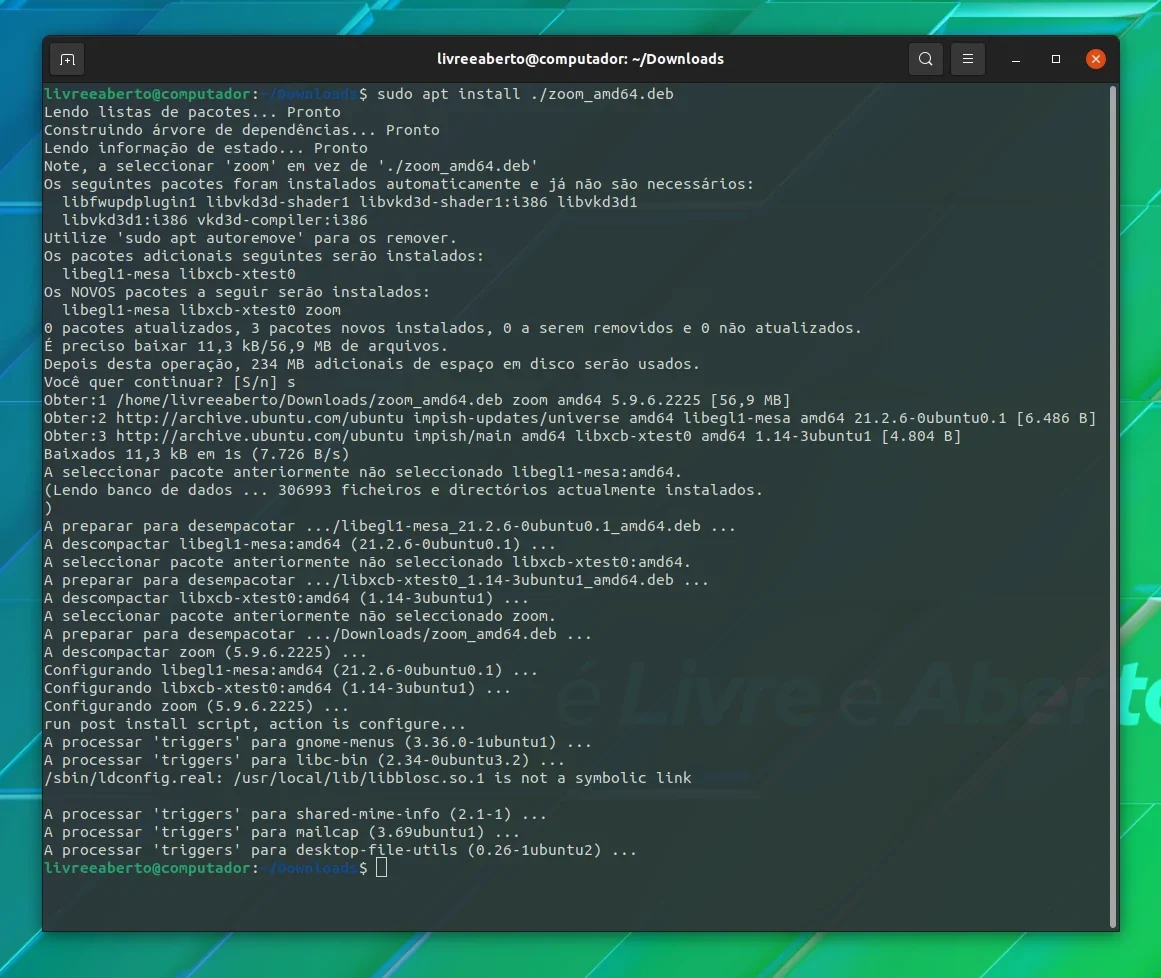Close the terminal window
The width and height of the screenshot is (1161, 978).
tap(1096, 59)
